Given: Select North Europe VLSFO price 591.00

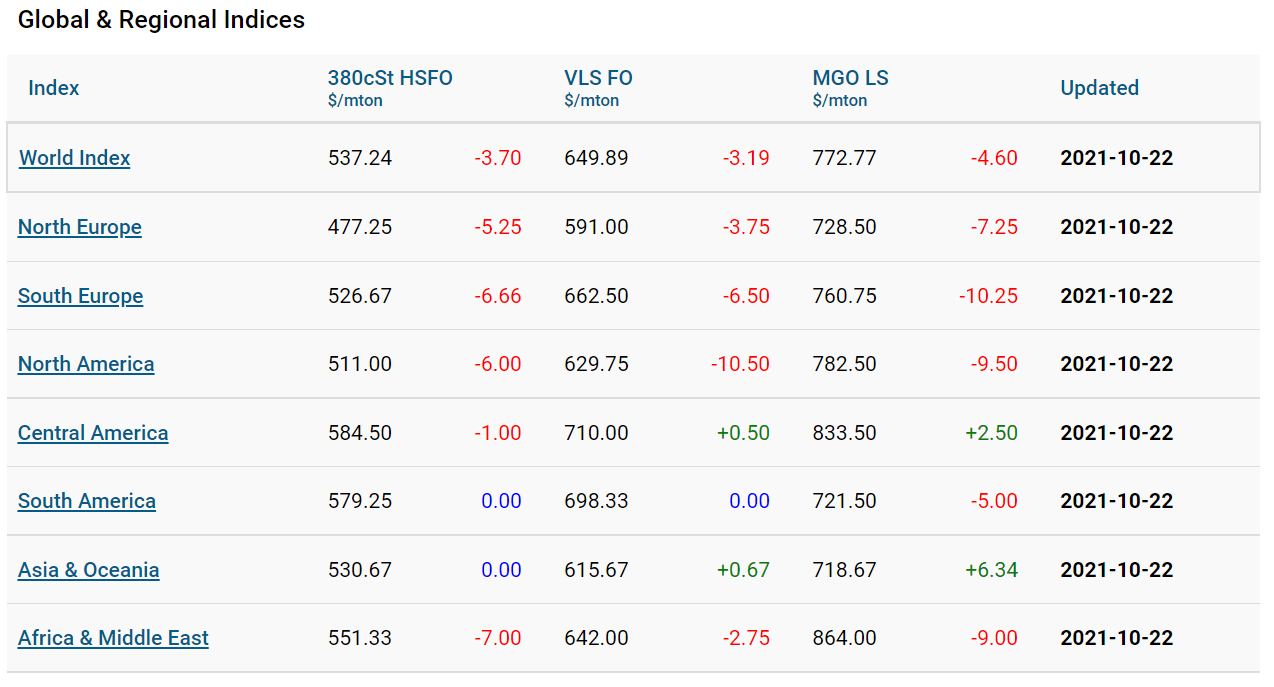Looking at the screenshot, I should click(596, 227).
